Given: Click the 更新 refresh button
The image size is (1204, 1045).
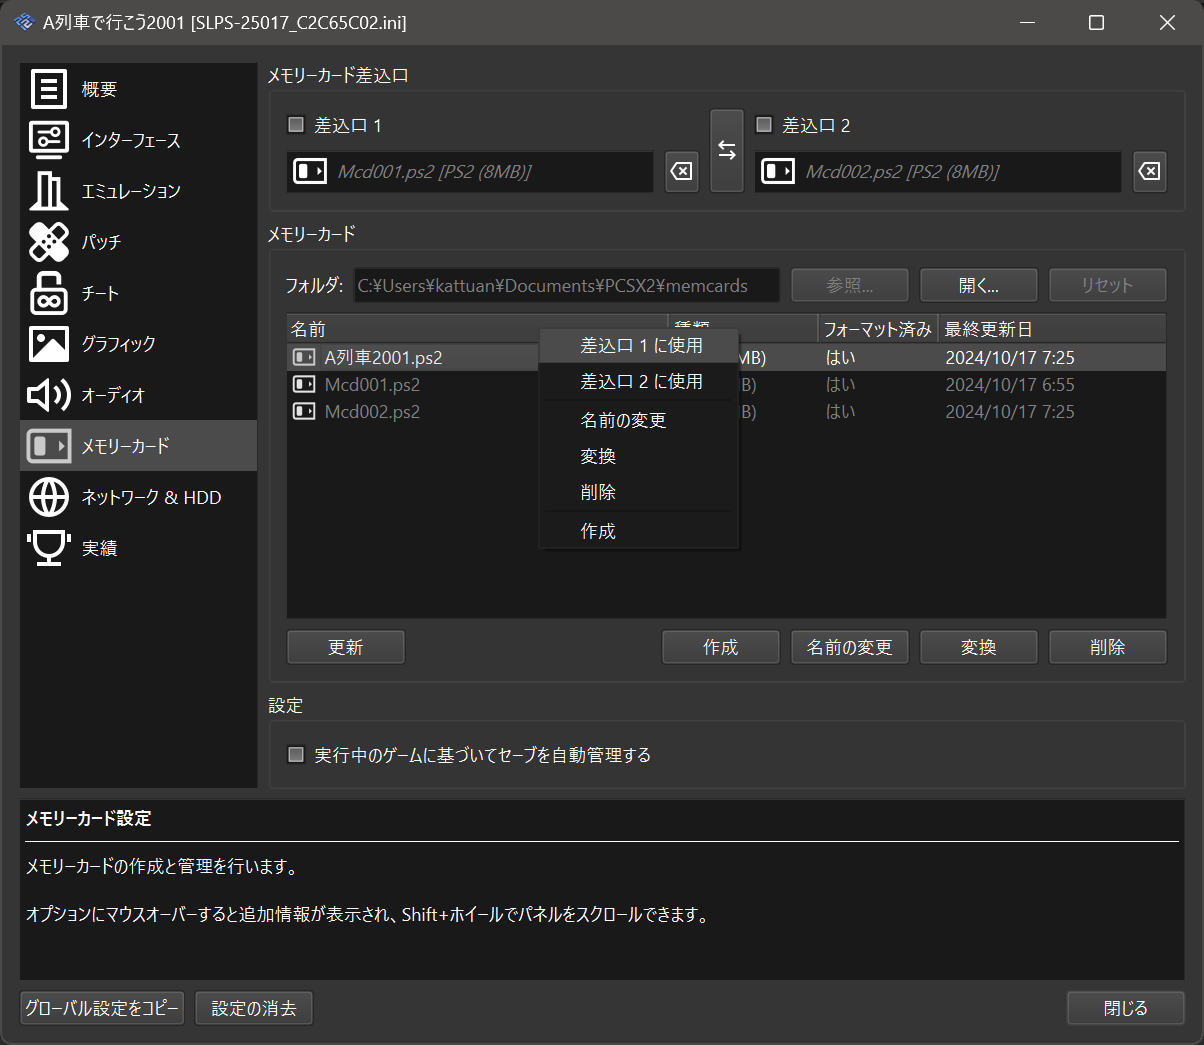Looking at the screenshot, I should 346,647.
